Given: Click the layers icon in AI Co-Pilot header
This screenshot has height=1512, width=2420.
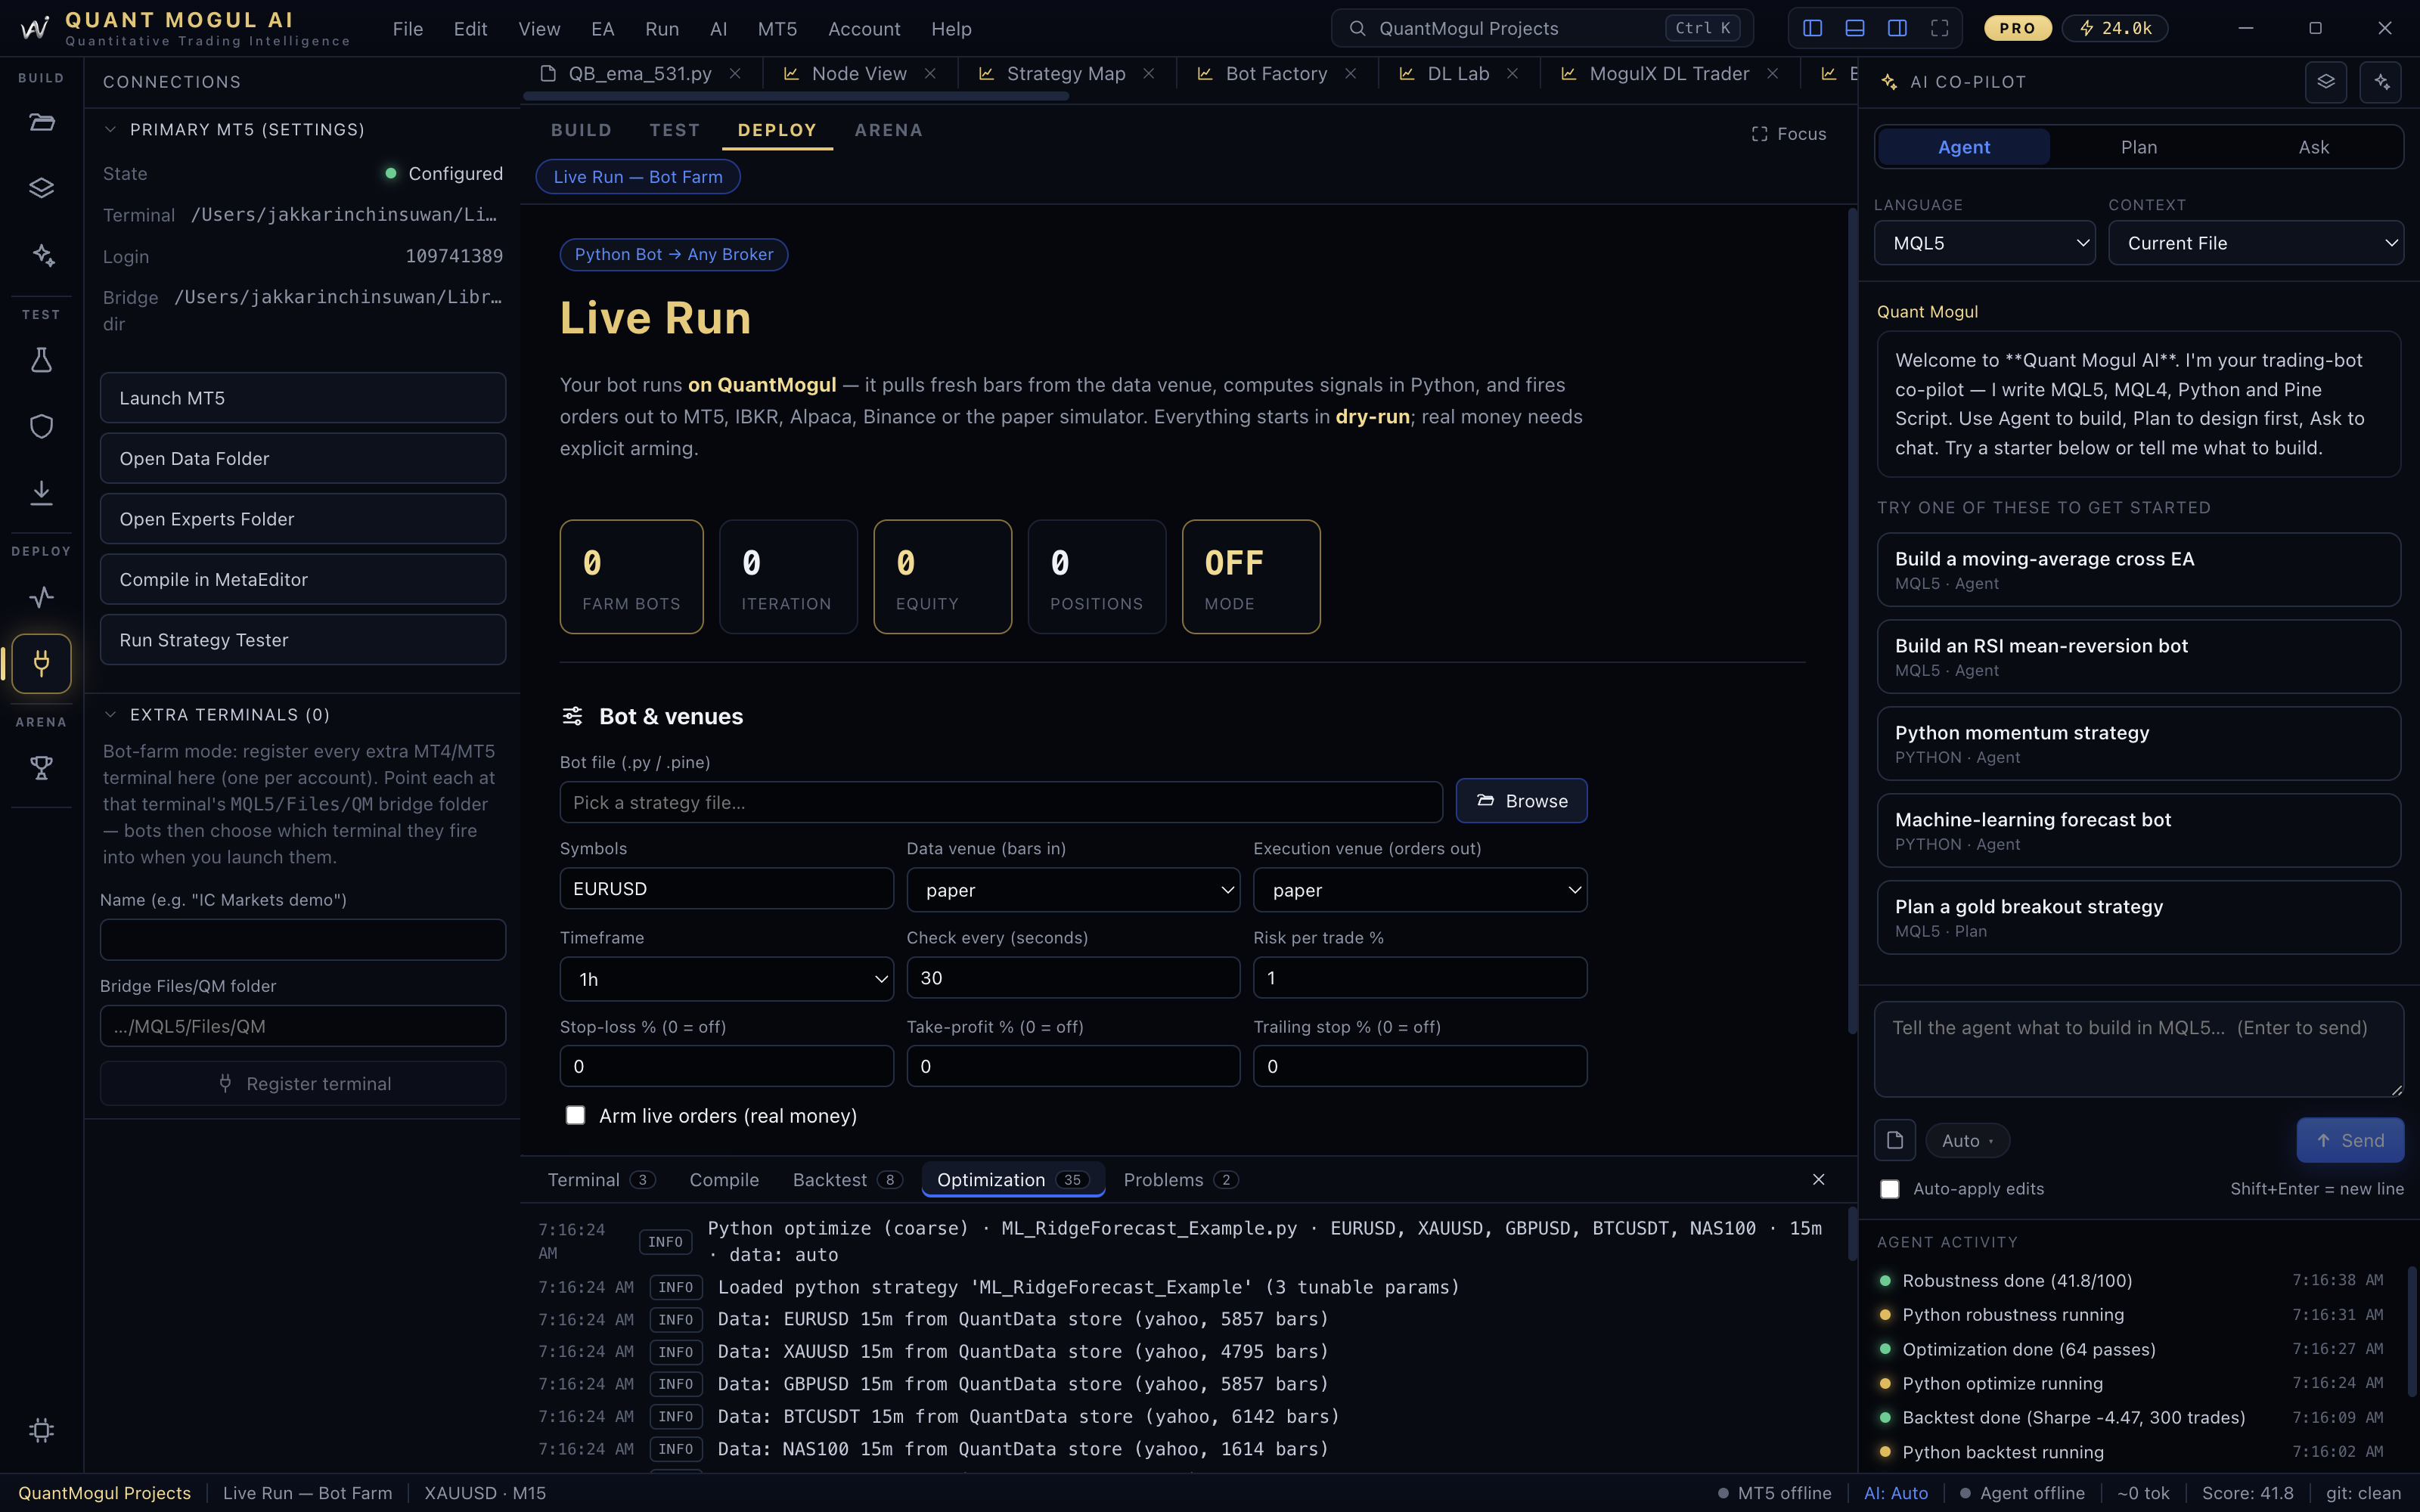Looking at the screenshot, I should 2326,82.
